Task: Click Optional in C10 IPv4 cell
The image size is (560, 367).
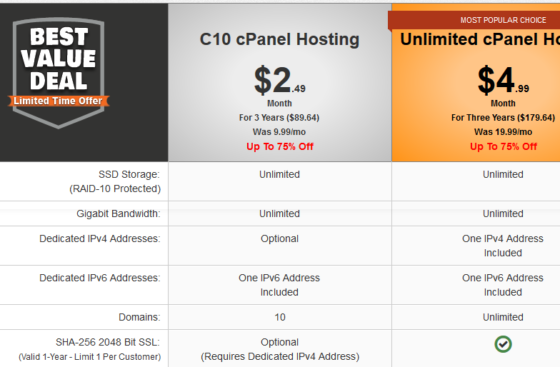Action: 280,238
